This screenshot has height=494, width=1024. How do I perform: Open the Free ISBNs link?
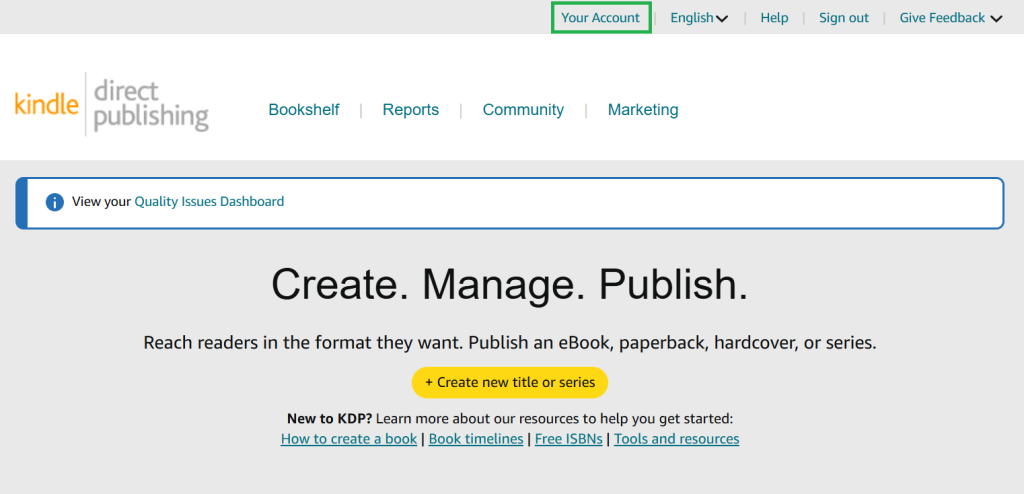[569, 438]
